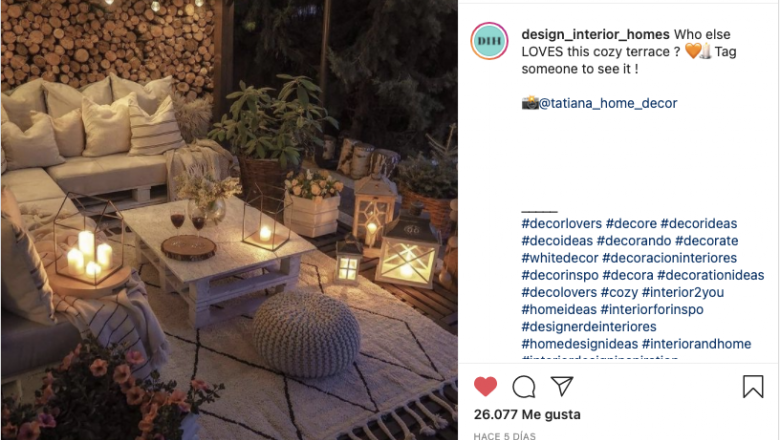Open the #homeideas hashtag
780x440 pixels.
[559, 309]
